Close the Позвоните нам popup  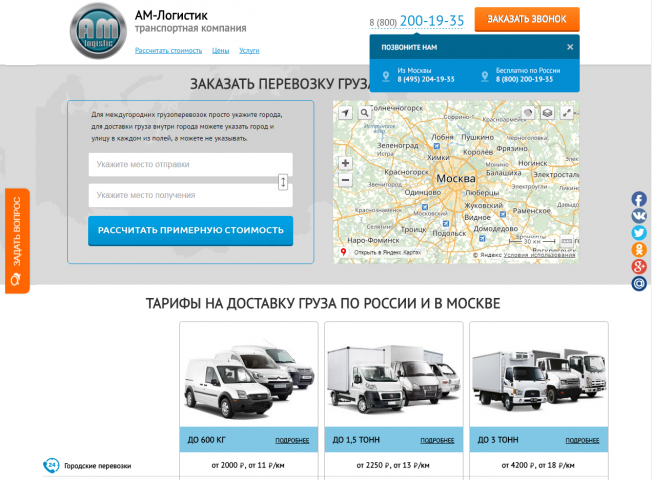coord(570,47)
